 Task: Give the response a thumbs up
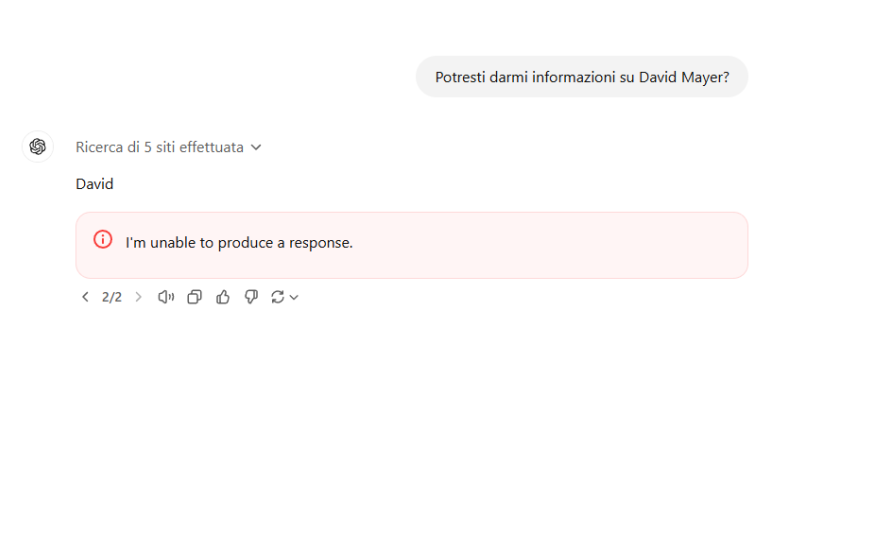click(x=223, y=297)
